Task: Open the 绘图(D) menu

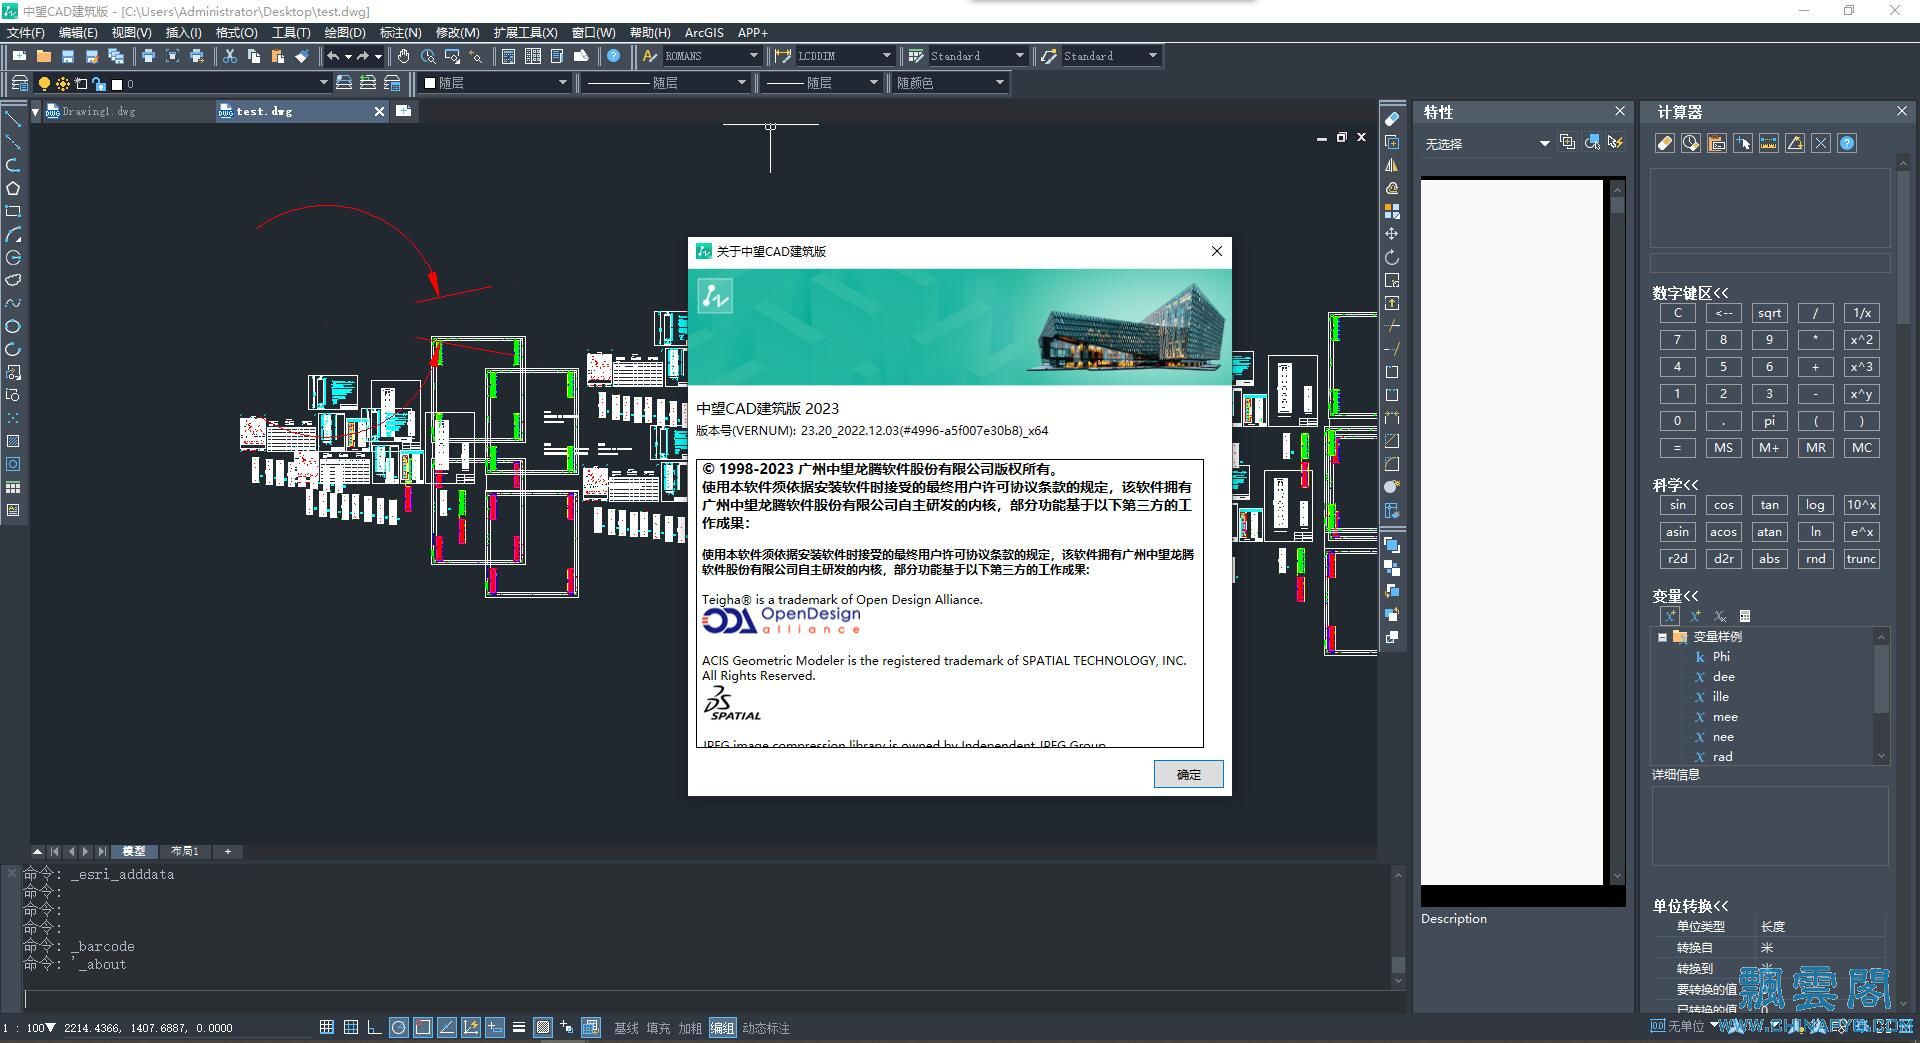Action: pyautogui.click(x=345, y=33)
